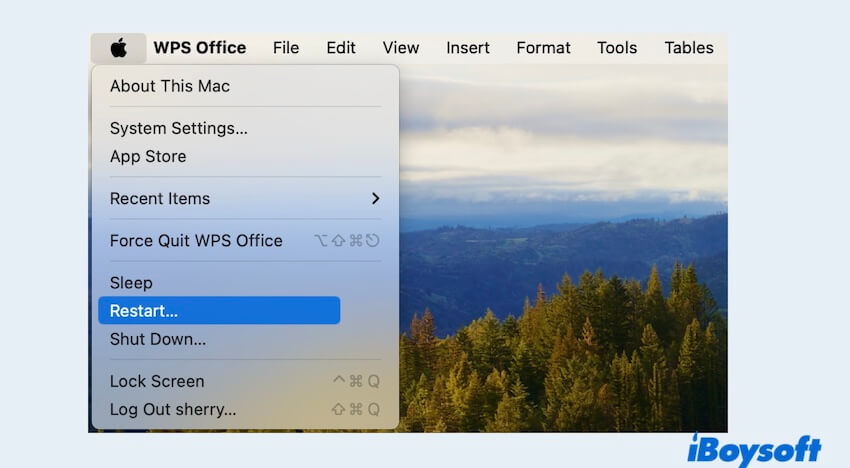The height and width of the screenshot is (468, 850).
Task: Open the File menu
Action: (286, 48)
